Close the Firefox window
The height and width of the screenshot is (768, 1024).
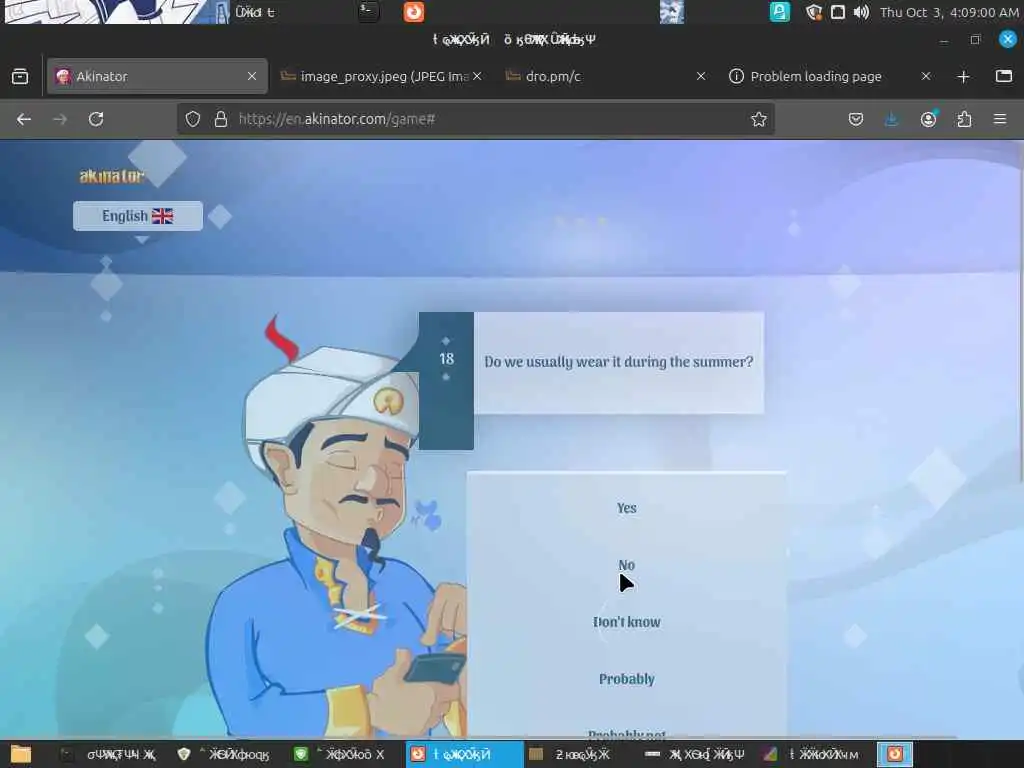tap(1008, 39)
